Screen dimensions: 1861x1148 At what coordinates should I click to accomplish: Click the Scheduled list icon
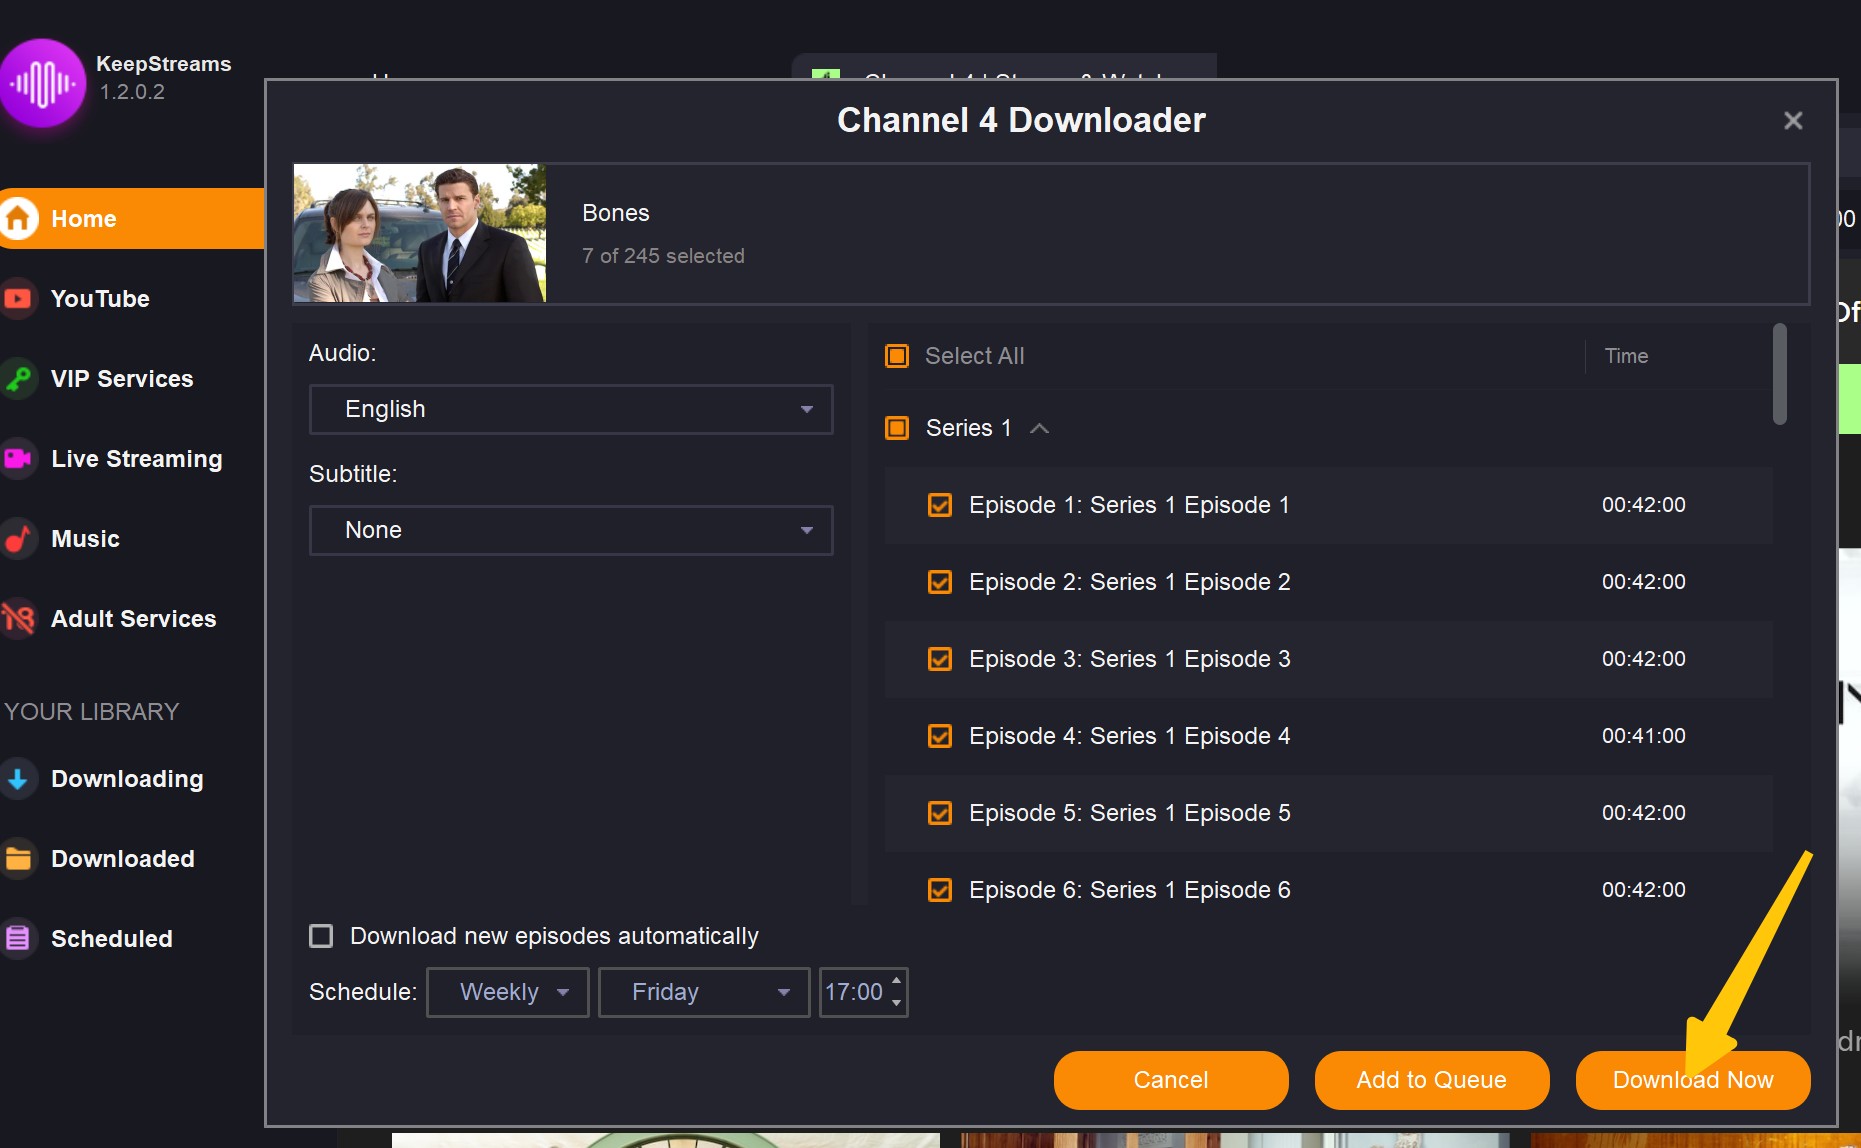(x=18, y=939)
